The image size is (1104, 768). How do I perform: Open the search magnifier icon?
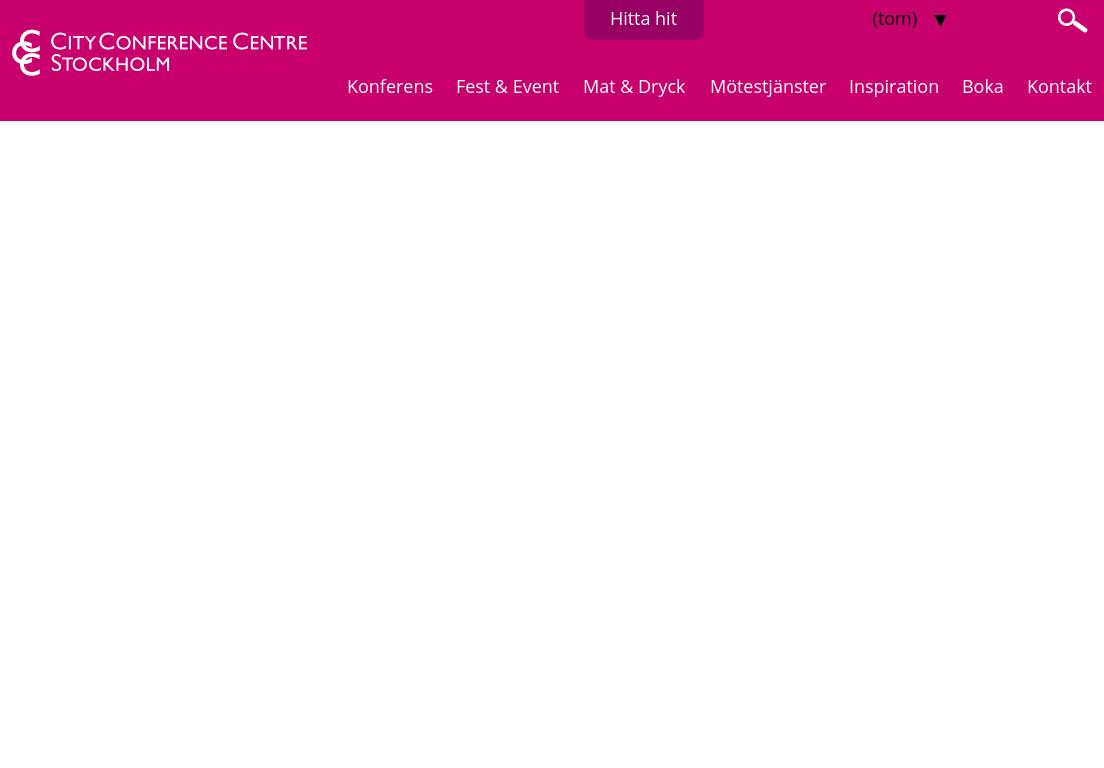click(1072, 20)
